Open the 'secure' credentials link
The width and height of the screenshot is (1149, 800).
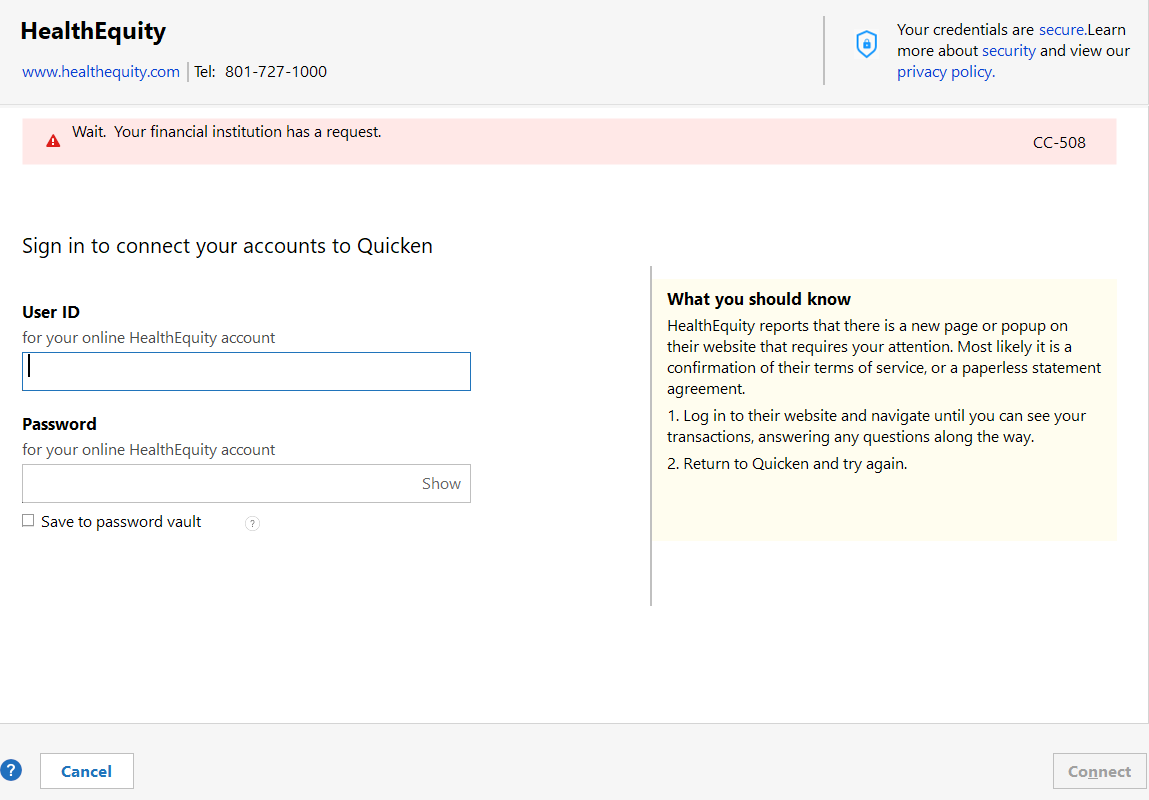1061,30
